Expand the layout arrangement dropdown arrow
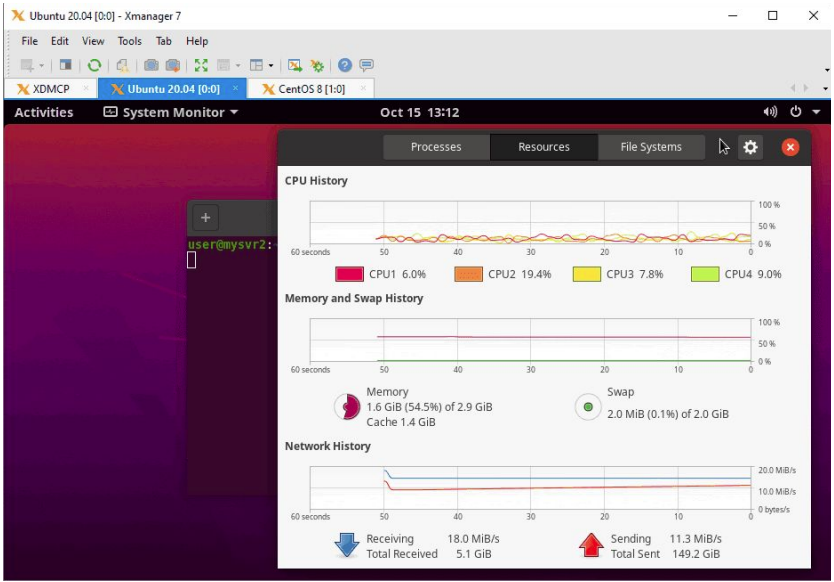 click(271, 66)
